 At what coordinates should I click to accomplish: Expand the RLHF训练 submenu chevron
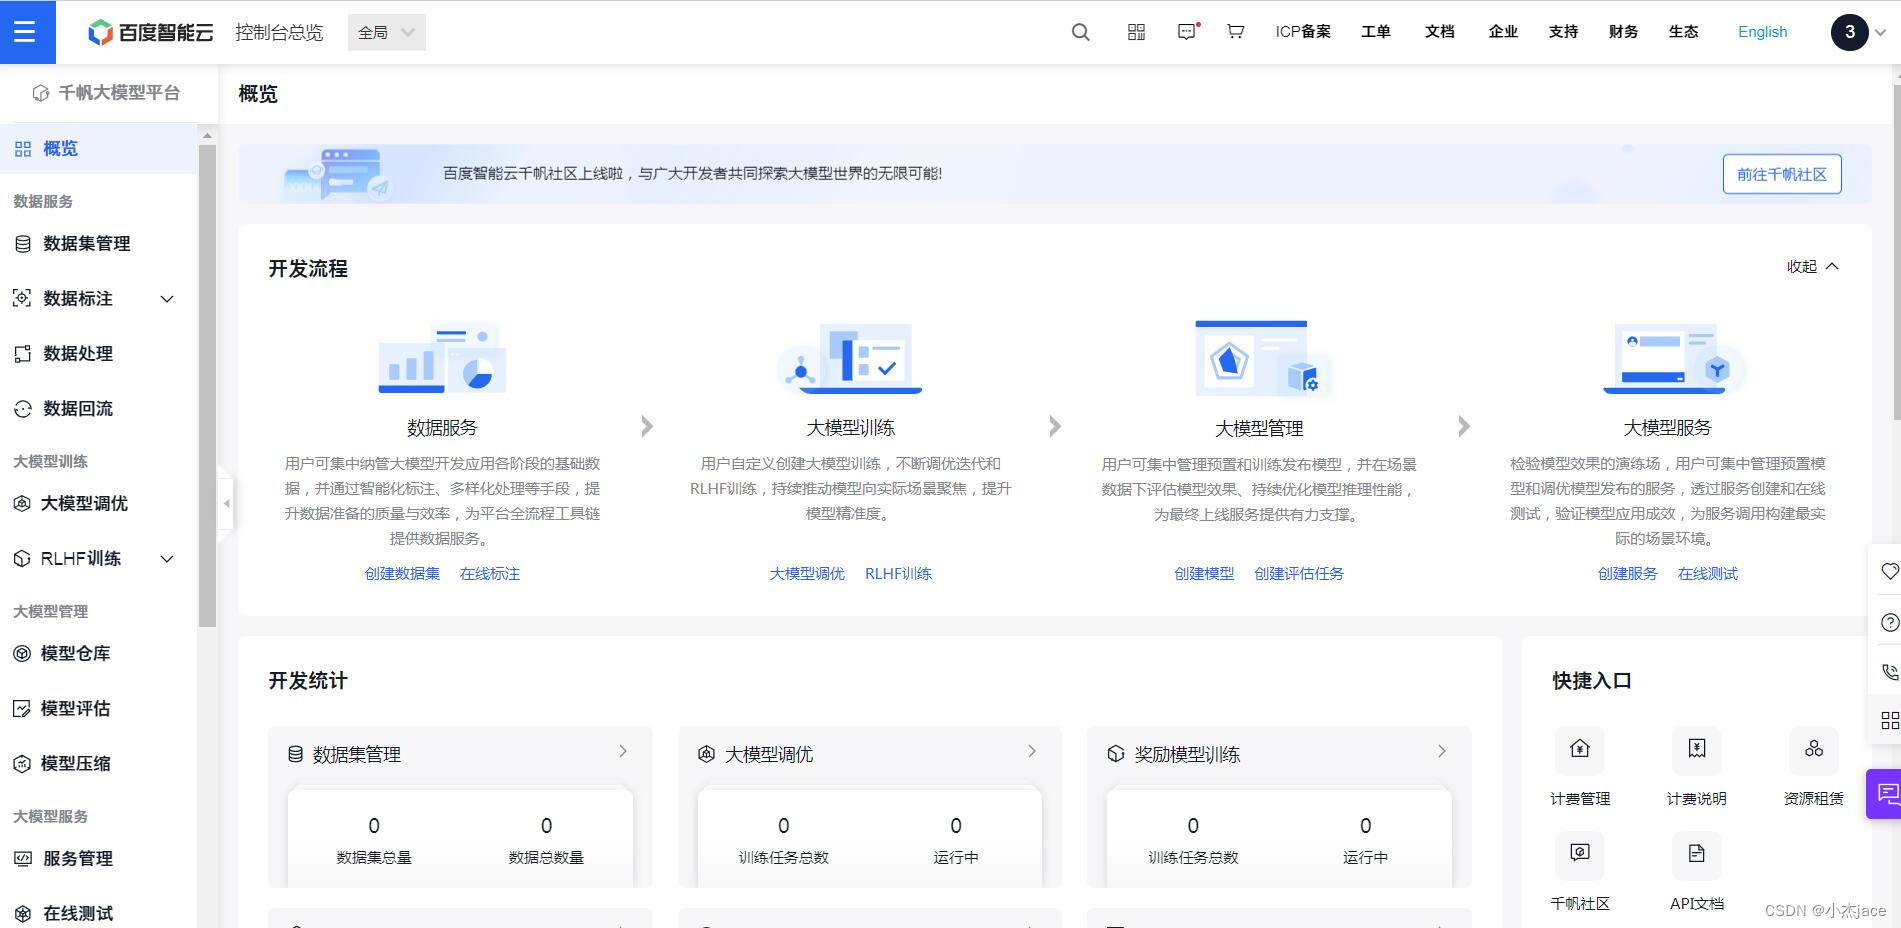[x=167, y=559]
